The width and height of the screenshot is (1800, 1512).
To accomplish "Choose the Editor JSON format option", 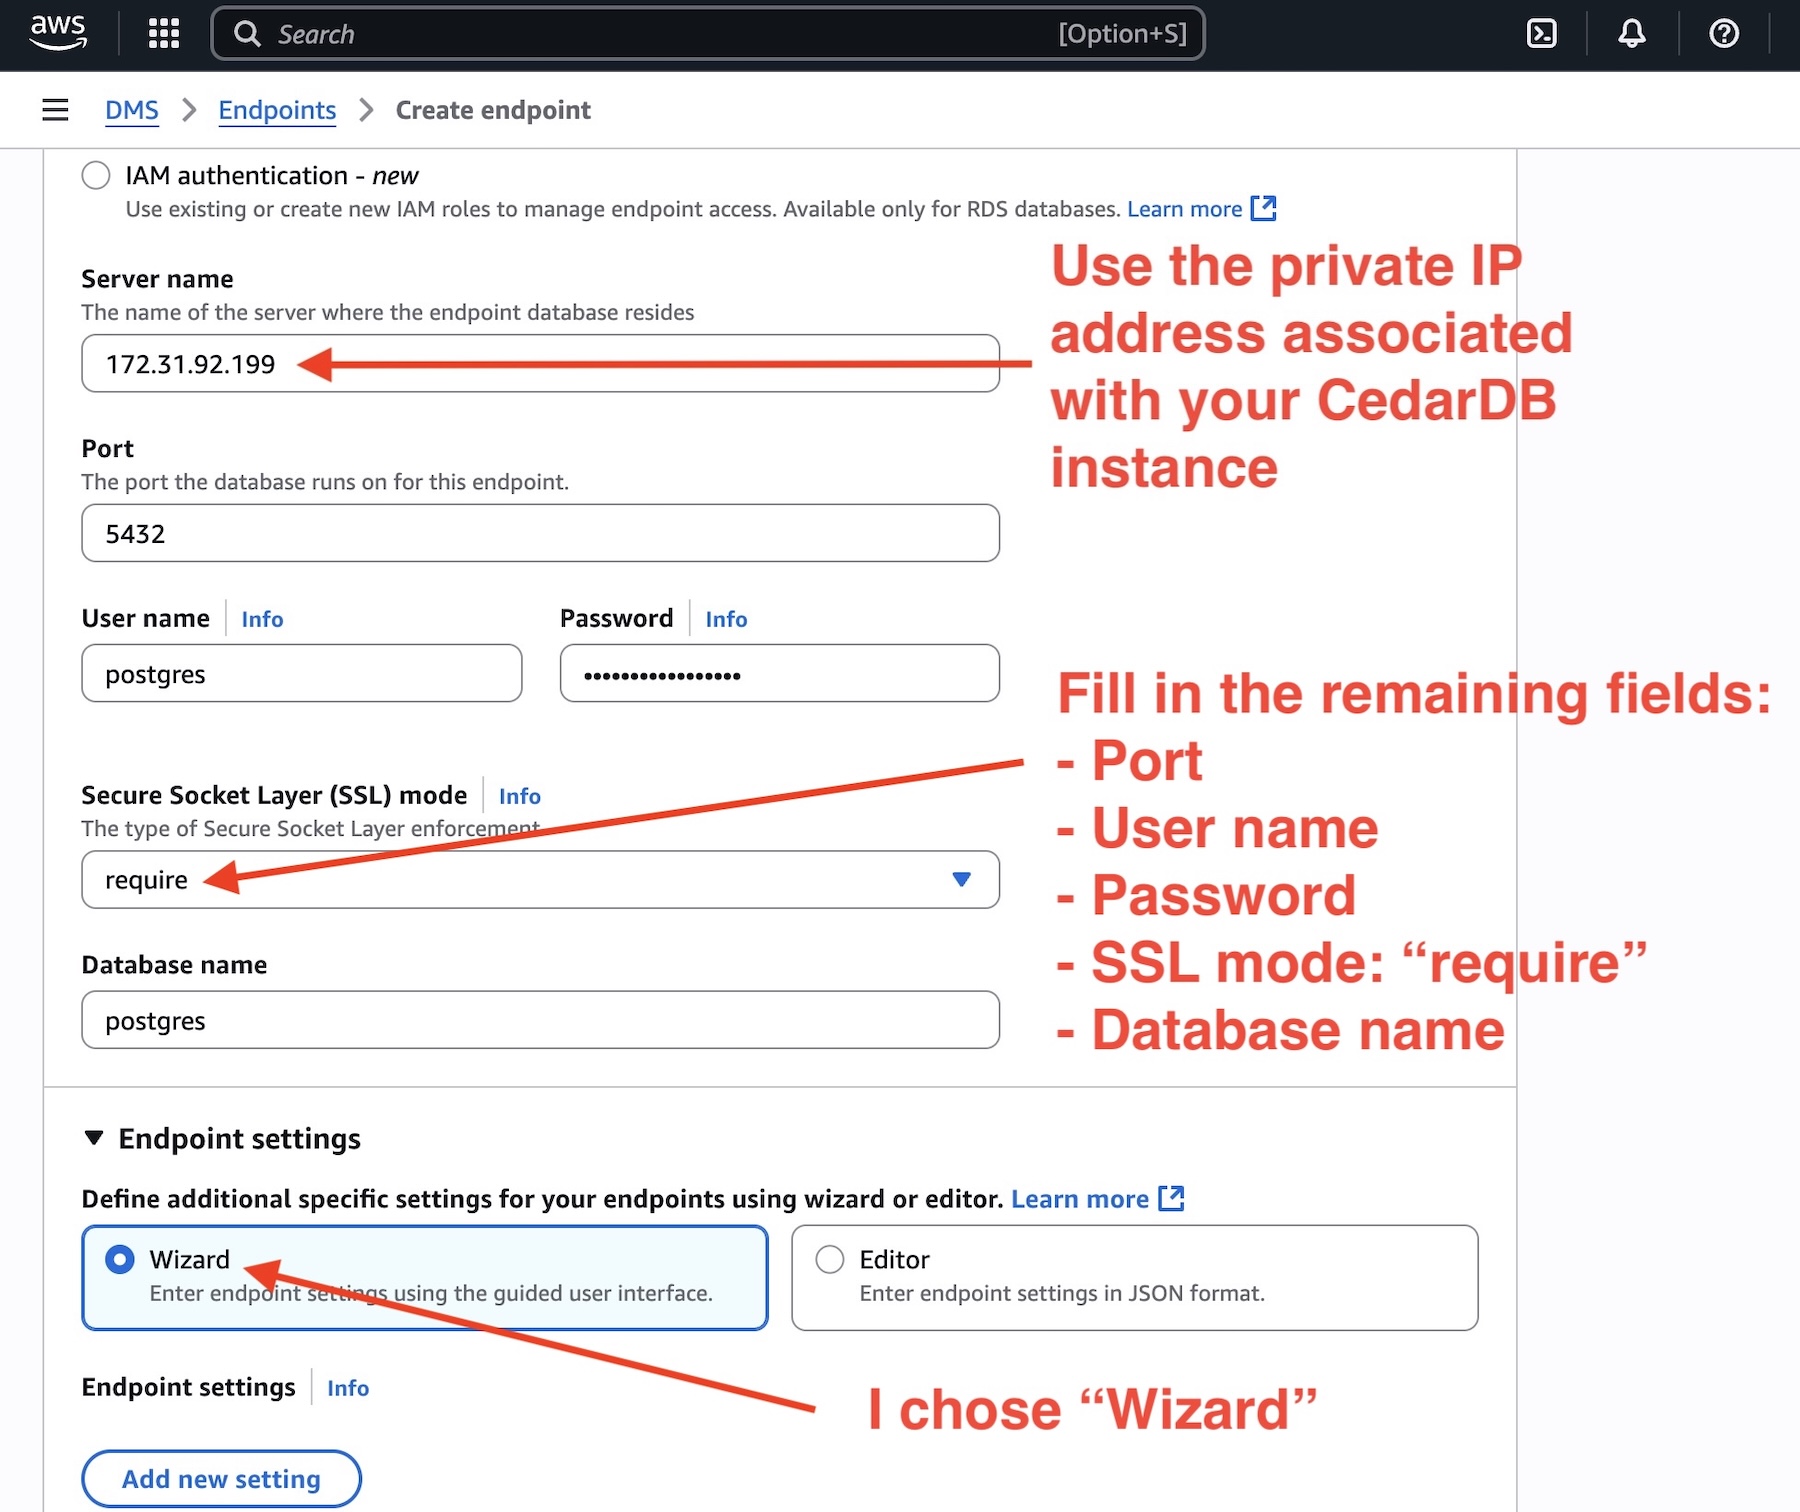I will (x=830, y=1259).
